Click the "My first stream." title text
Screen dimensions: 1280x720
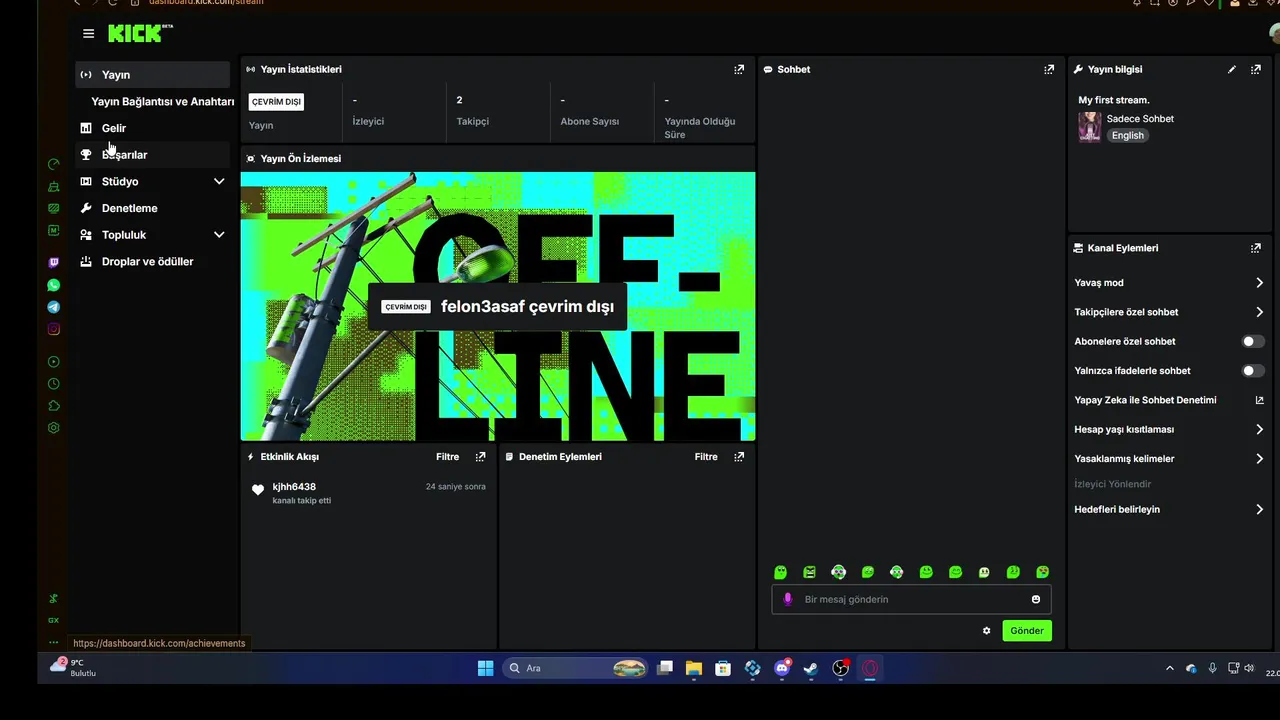pyautogui.click(x=1114, y=100)
